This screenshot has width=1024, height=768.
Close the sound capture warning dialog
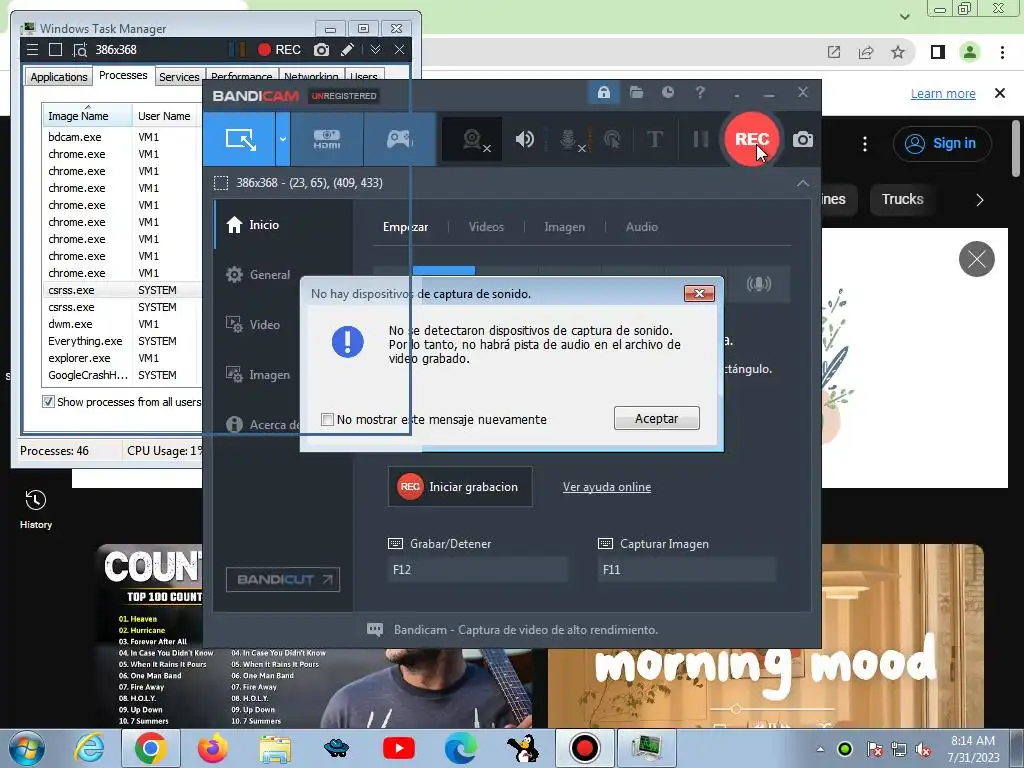point(699,294)
